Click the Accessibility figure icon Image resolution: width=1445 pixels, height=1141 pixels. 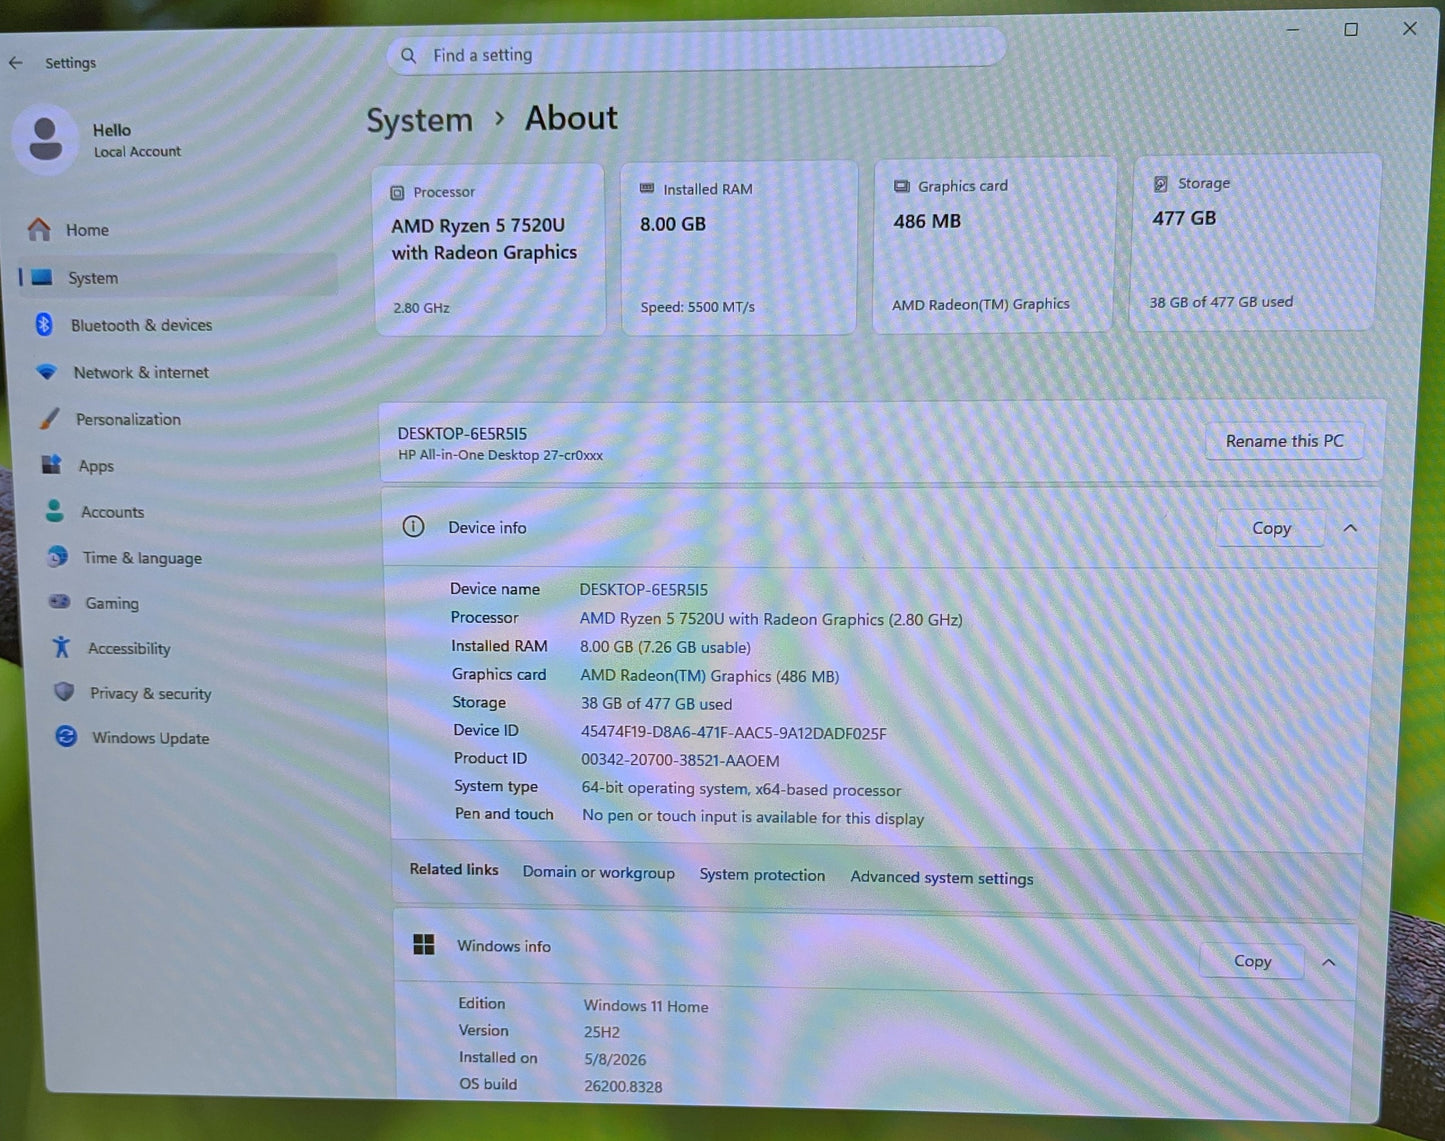pos(62,647)
